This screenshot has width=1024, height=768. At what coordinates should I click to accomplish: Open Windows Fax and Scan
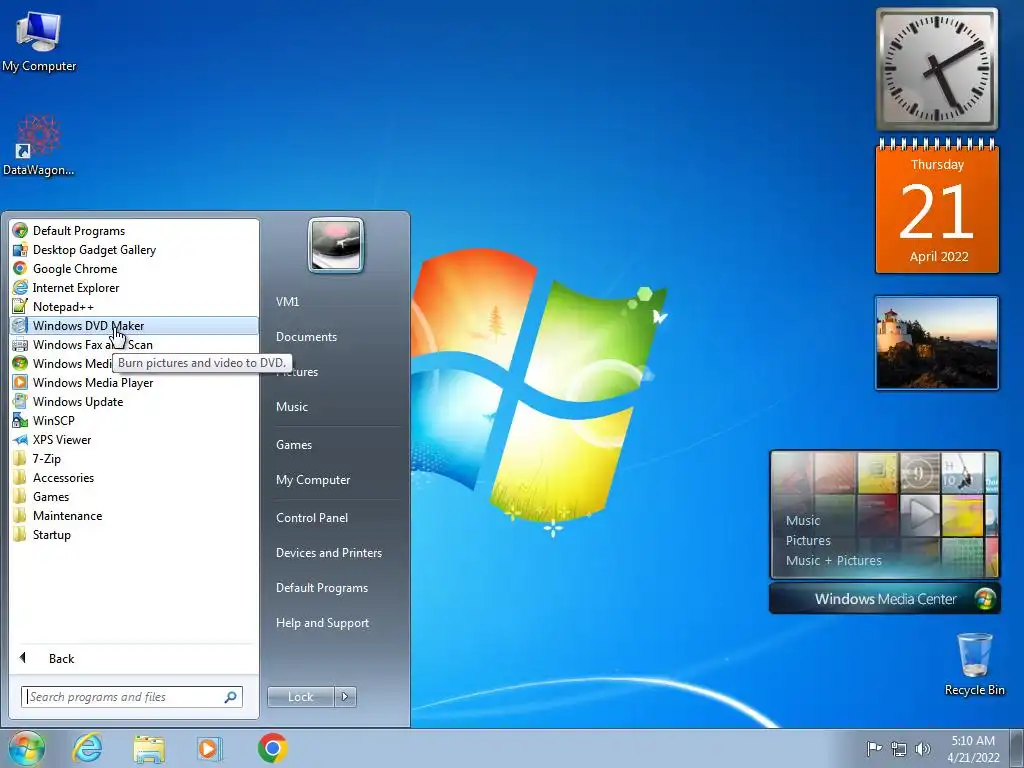point(135,344)
